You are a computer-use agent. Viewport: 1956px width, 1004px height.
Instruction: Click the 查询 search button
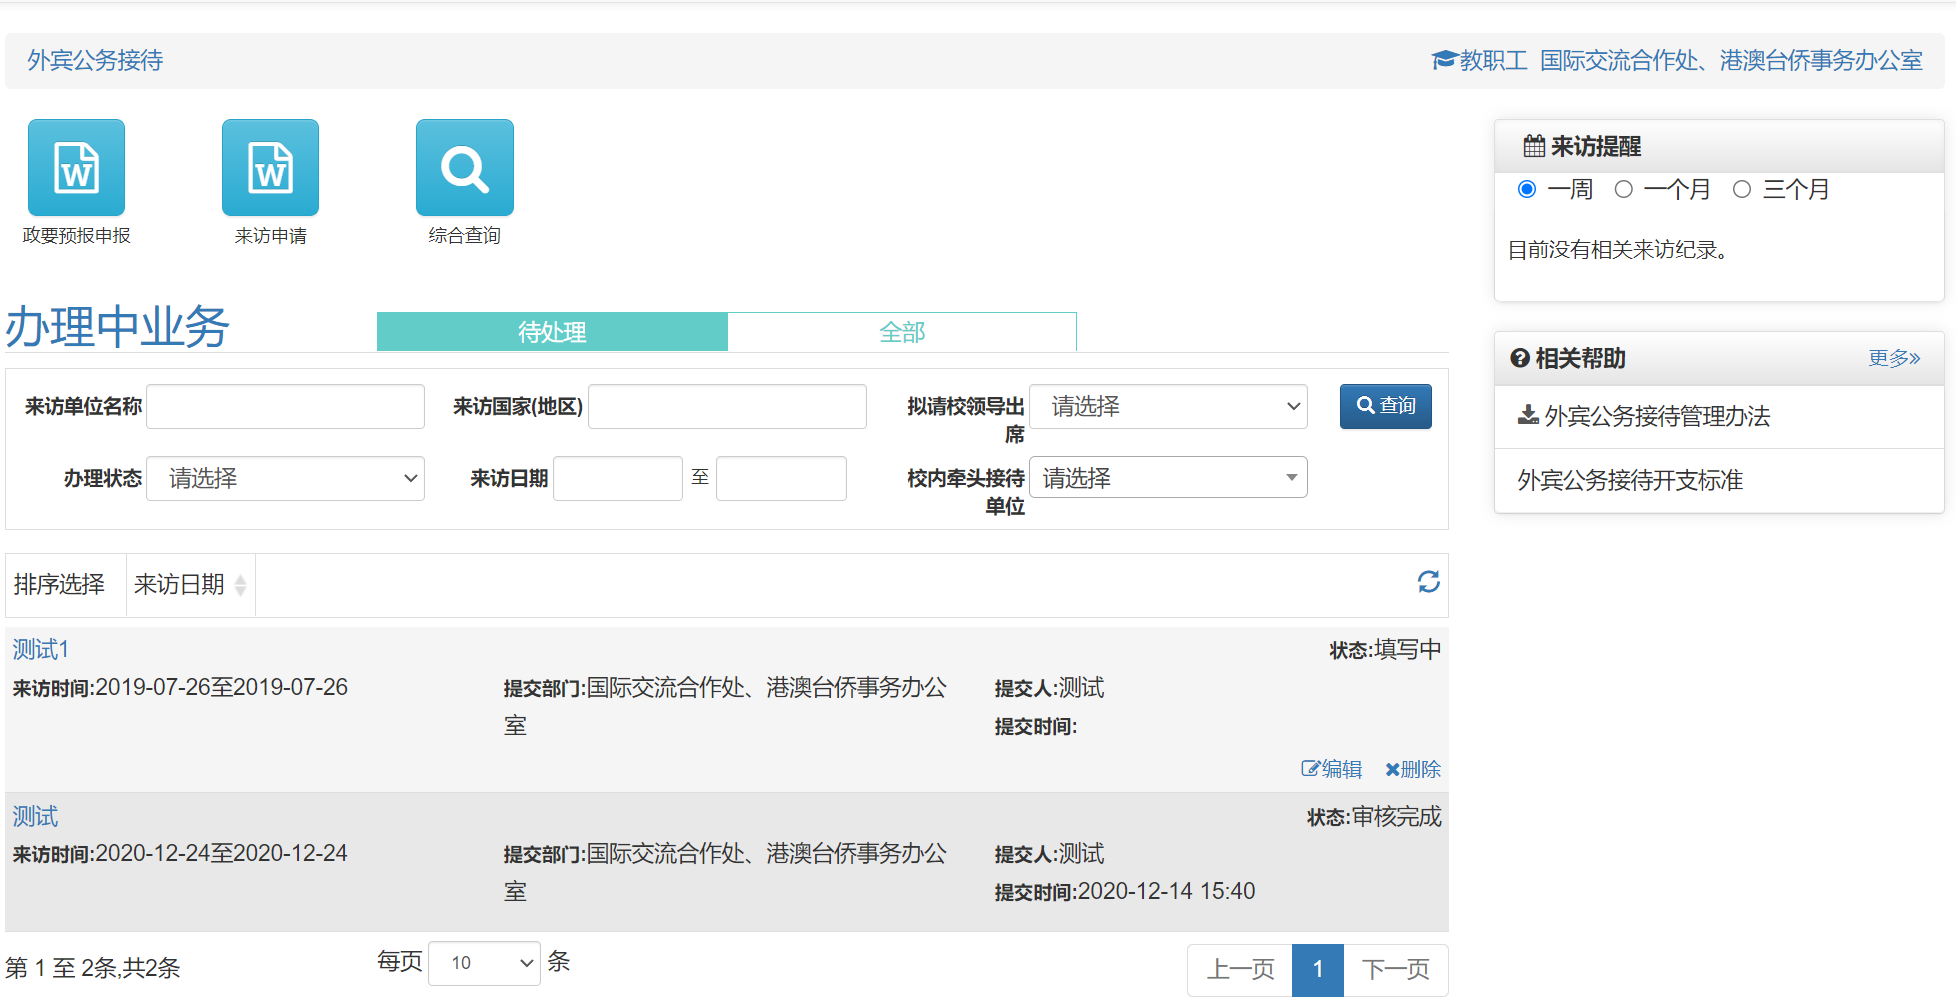pyautogui.click(x=1385, y=406)
